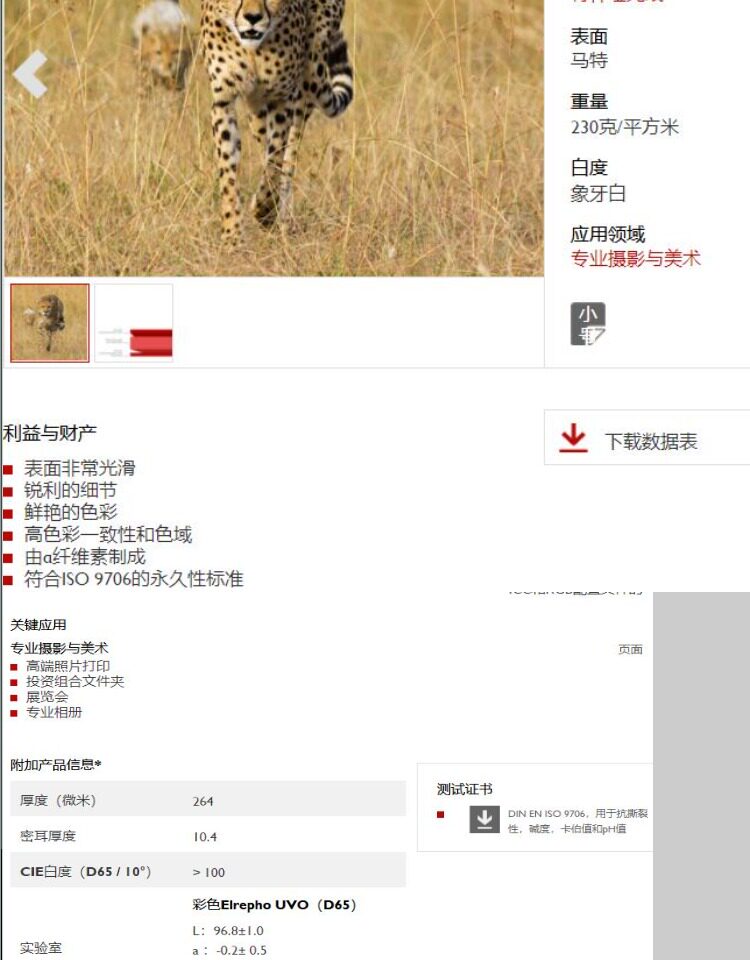The width and height of the screenshot is (750, 960).
Task: Click the red bullet beside the certificate download
Action: pyautogui.click(x=440, y=814)
